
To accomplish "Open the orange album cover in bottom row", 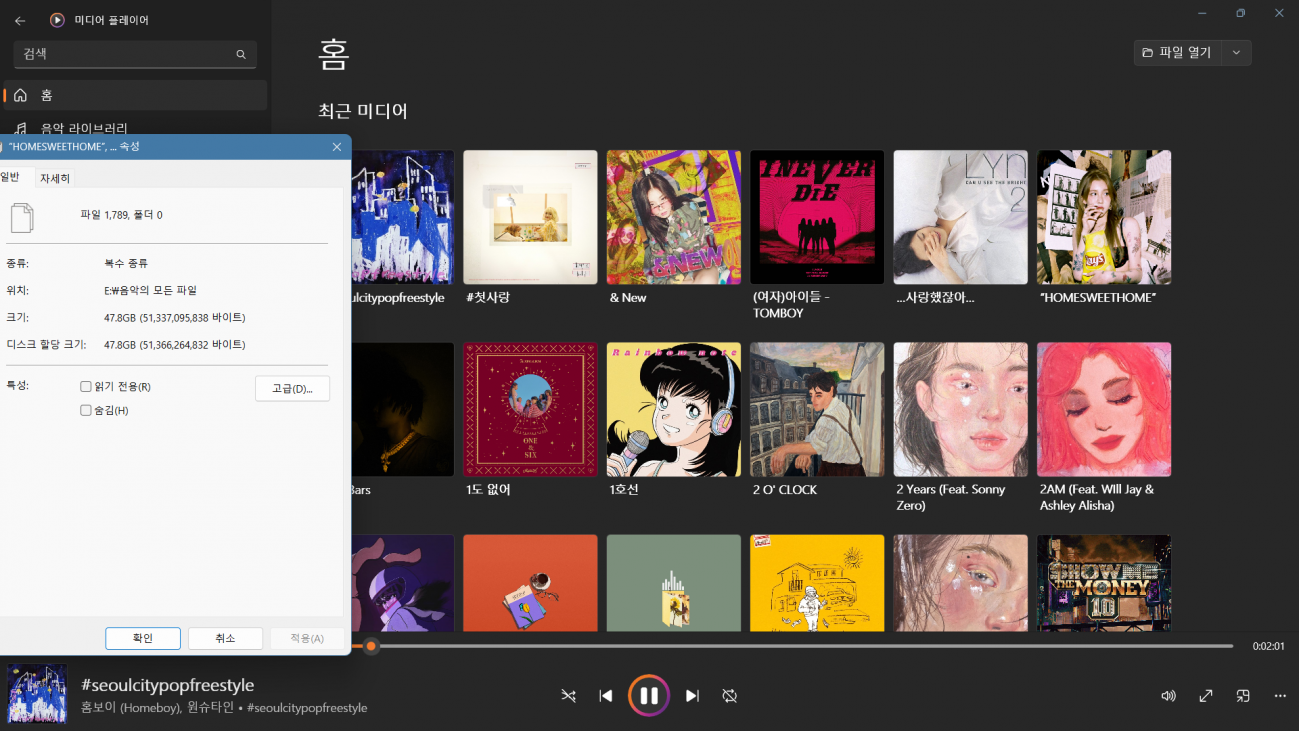I will point(530,583).
